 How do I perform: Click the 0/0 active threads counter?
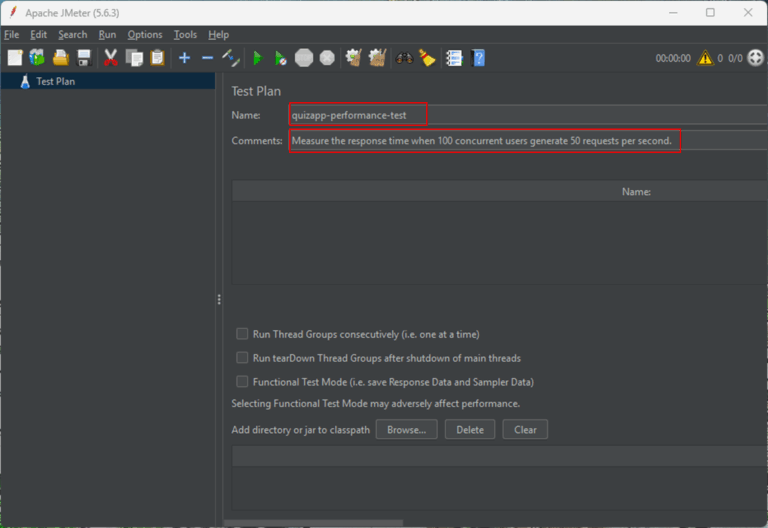click(x=735, y=58)
